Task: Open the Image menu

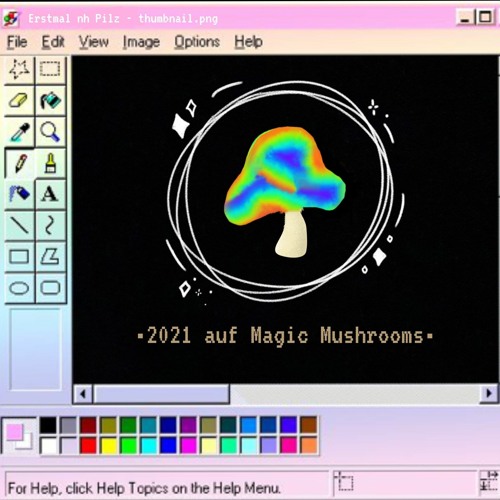Action: (141, 42)
